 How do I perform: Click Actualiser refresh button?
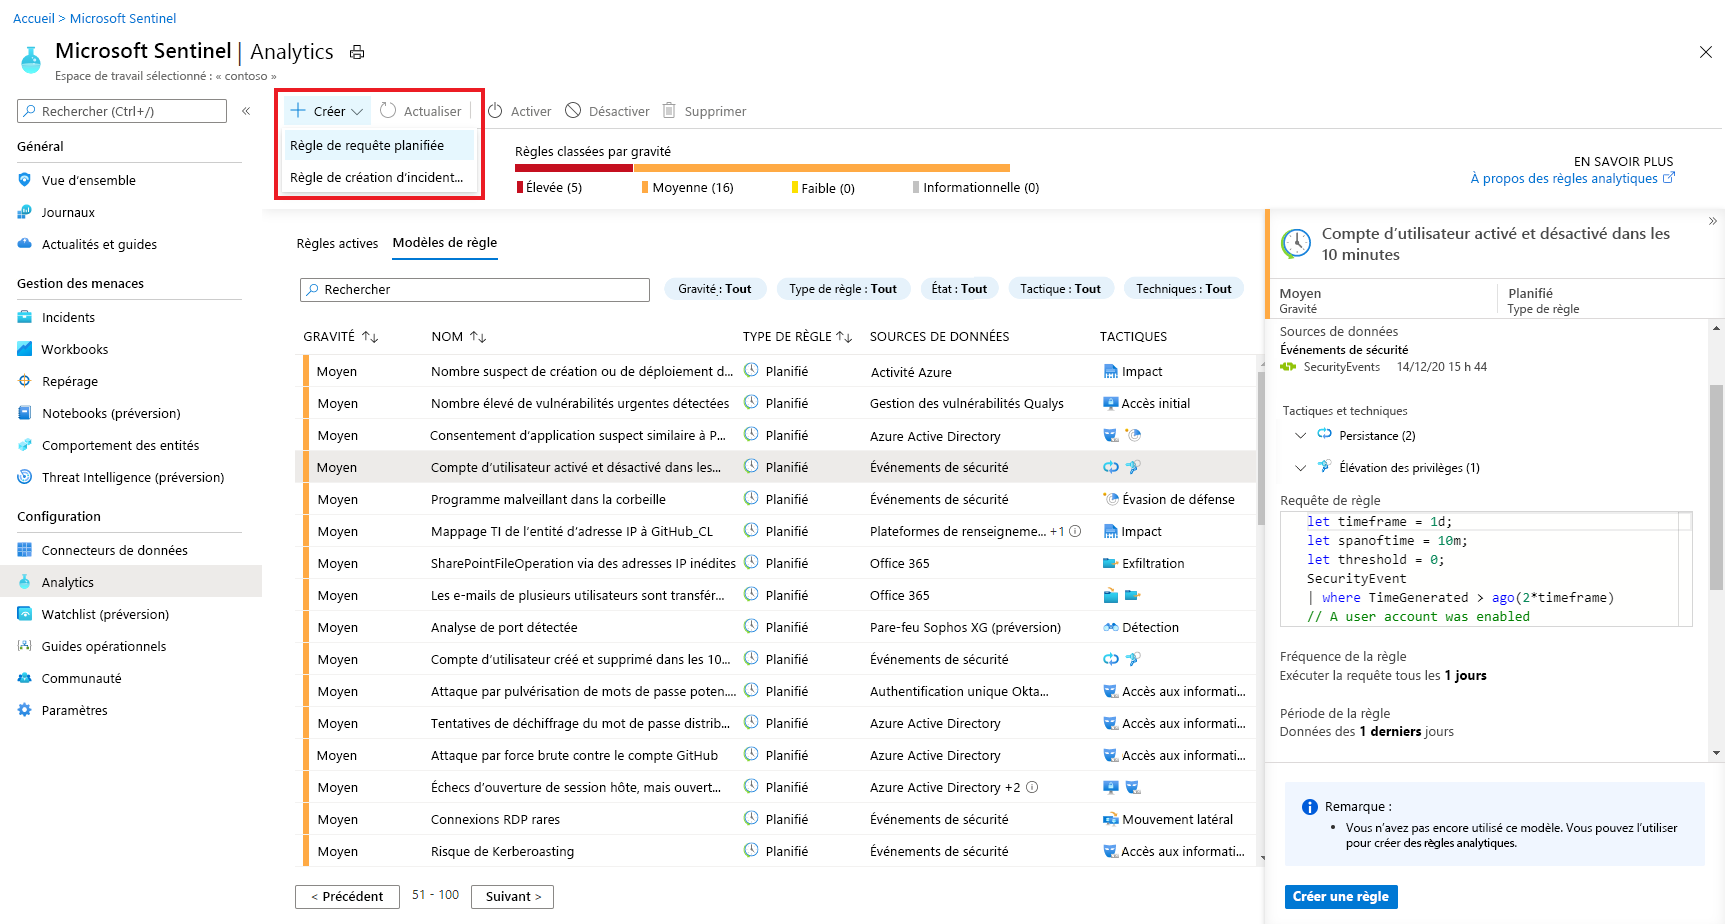coord(421,111)
